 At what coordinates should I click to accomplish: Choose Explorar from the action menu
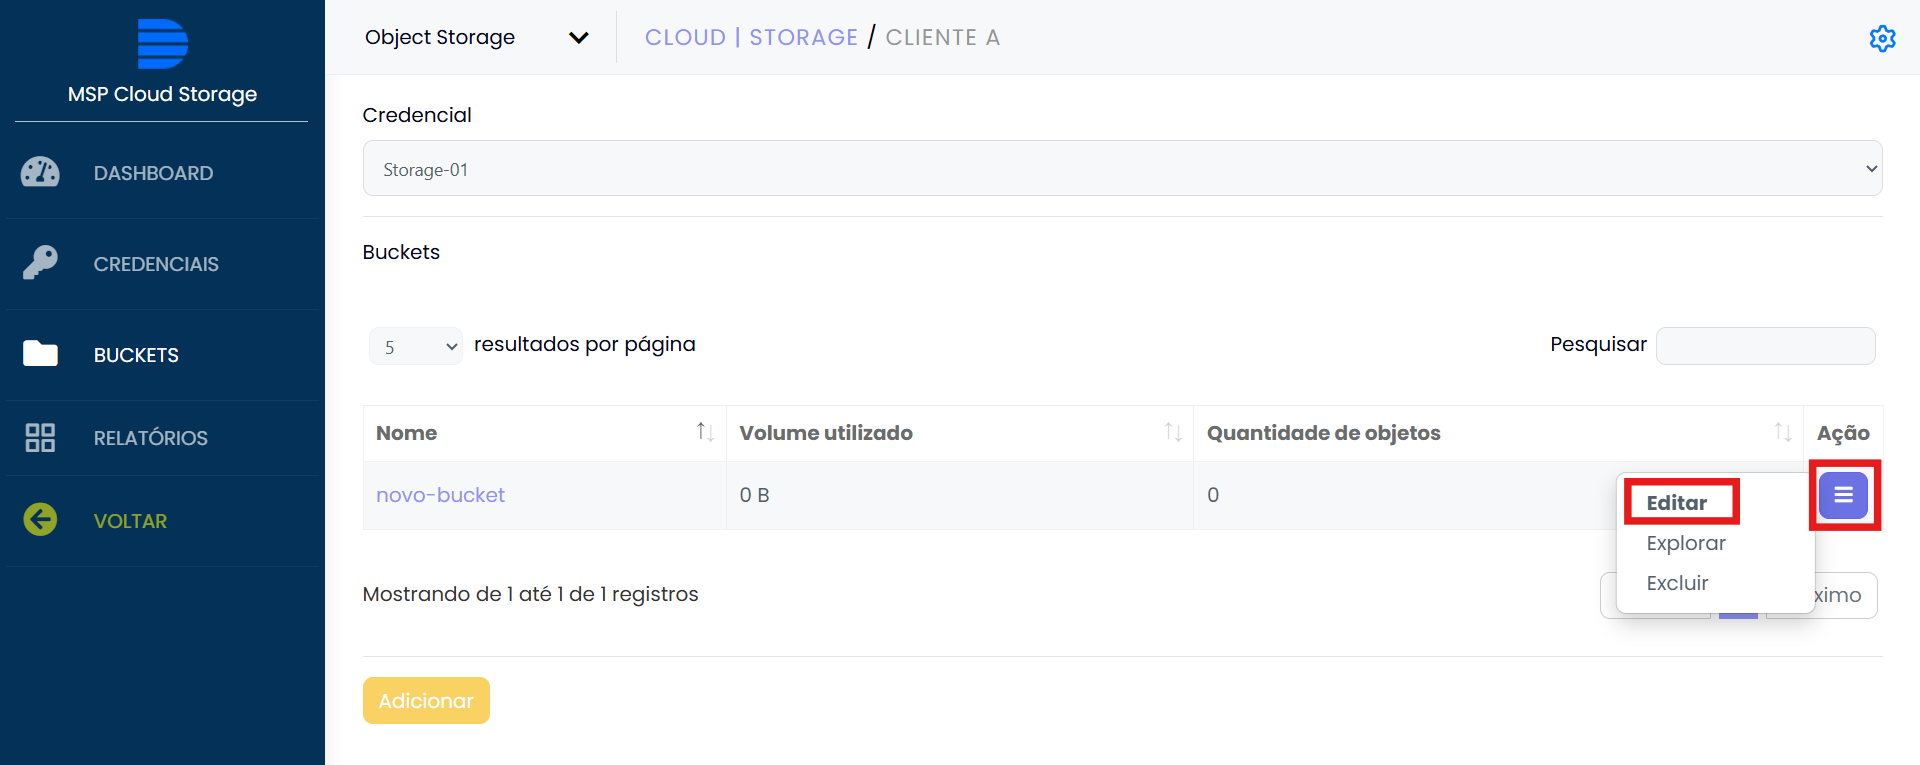click(x=1686, y=543)
